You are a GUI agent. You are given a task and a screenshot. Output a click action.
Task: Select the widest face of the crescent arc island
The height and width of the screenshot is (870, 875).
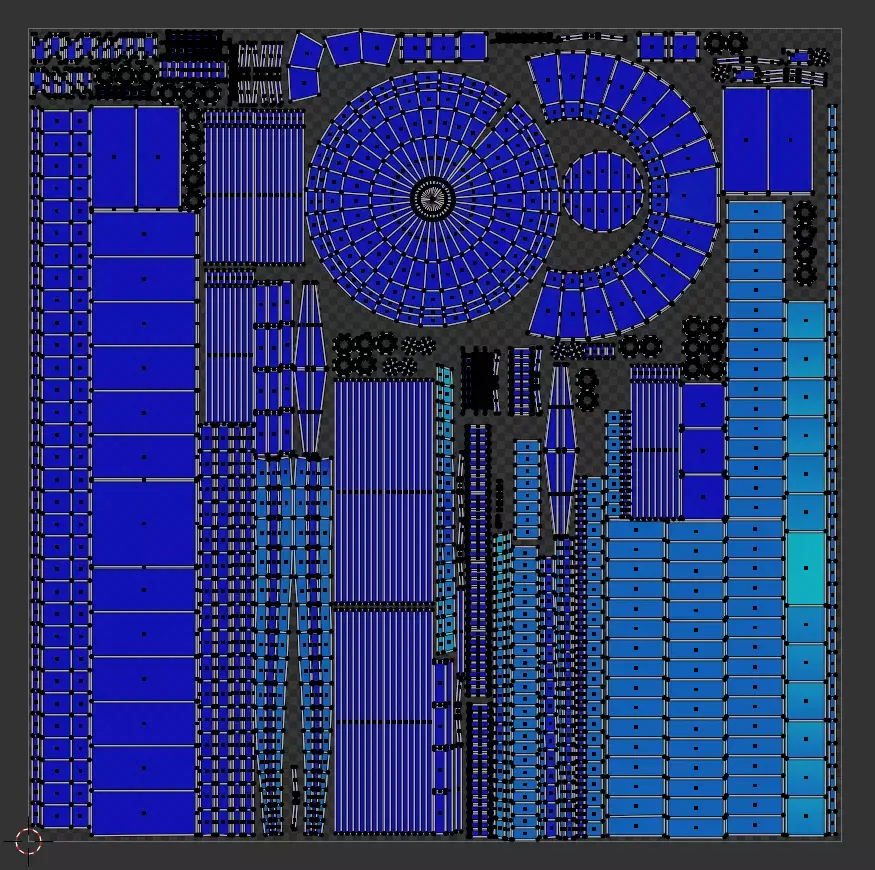(x=693, y=196)
